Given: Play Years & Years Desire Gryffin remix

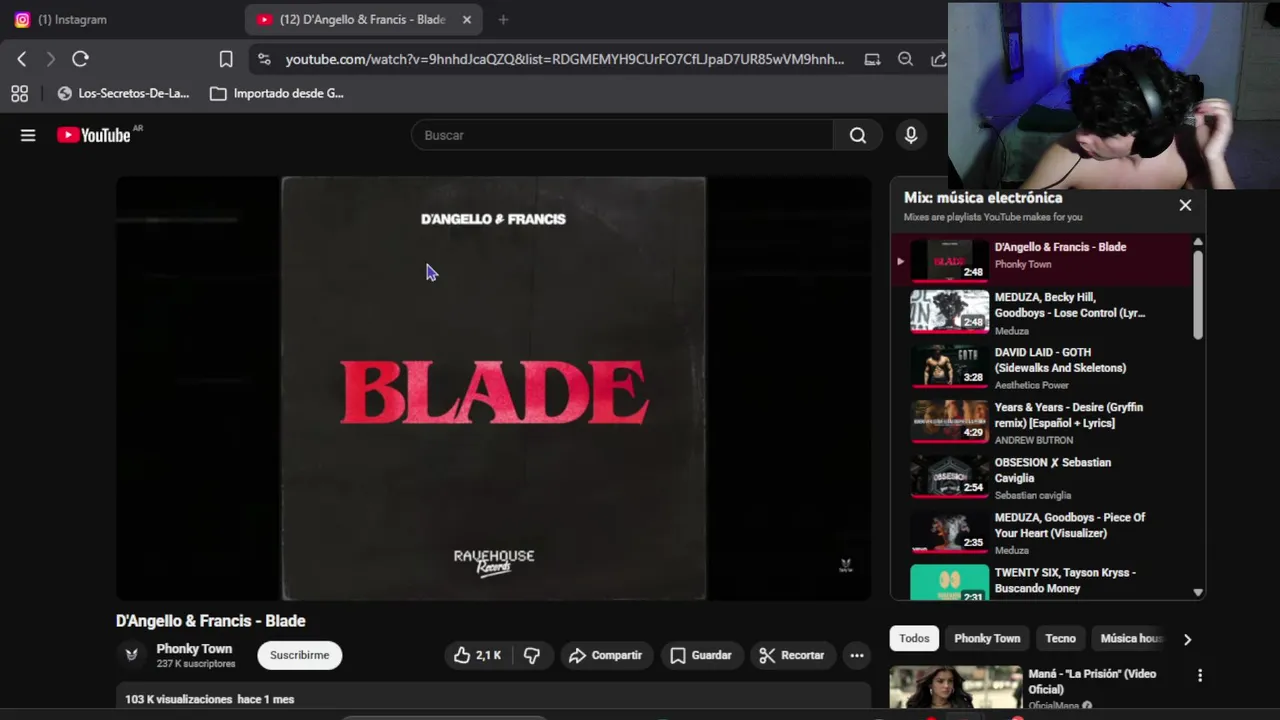Looking at the screenshot, I should pos(1040,423).
